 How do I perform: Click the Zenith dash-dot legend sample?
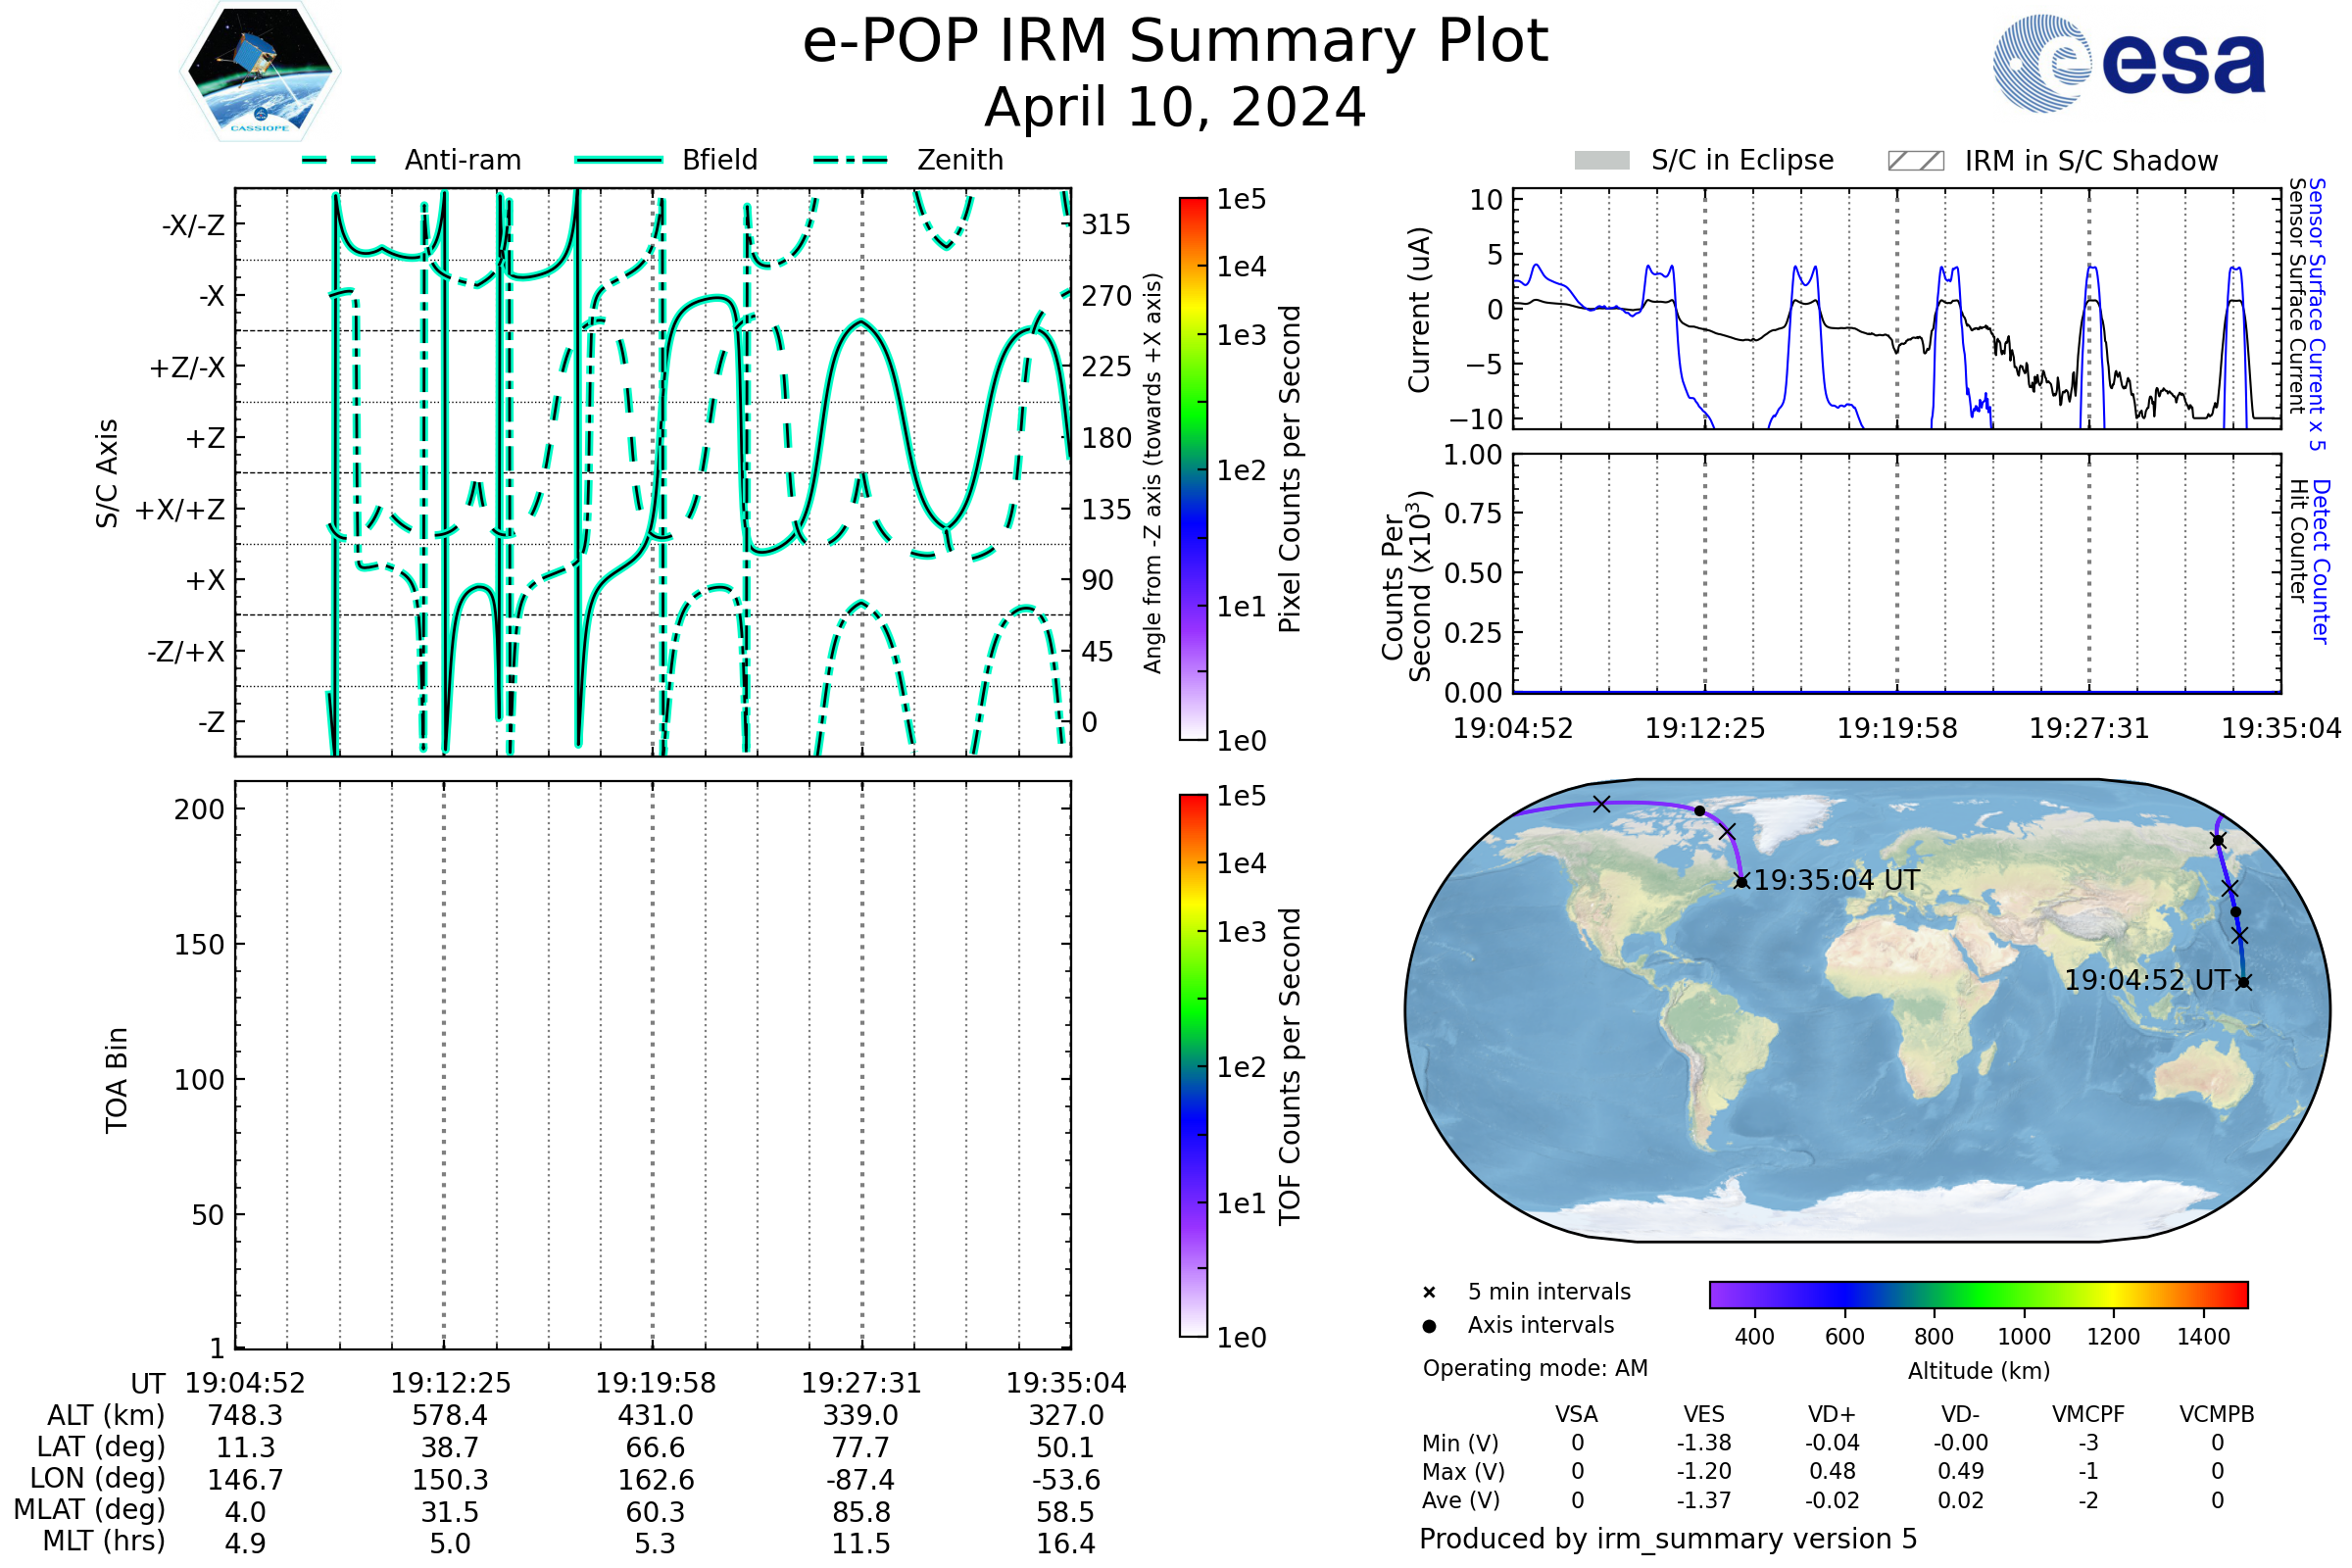(x=850, y=160)
